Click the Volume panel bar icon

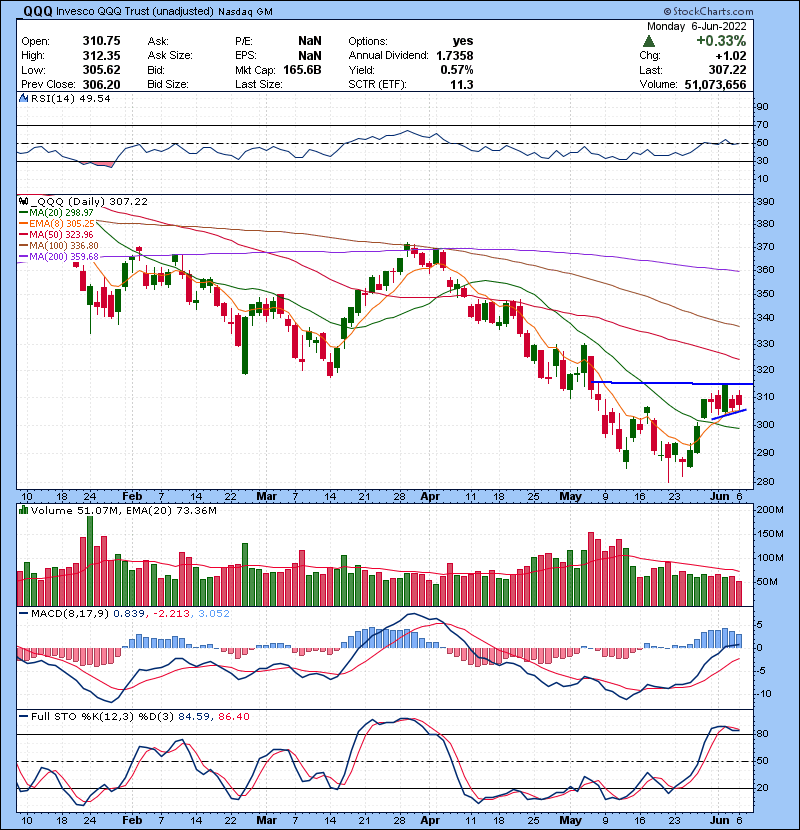pos(23,510)
